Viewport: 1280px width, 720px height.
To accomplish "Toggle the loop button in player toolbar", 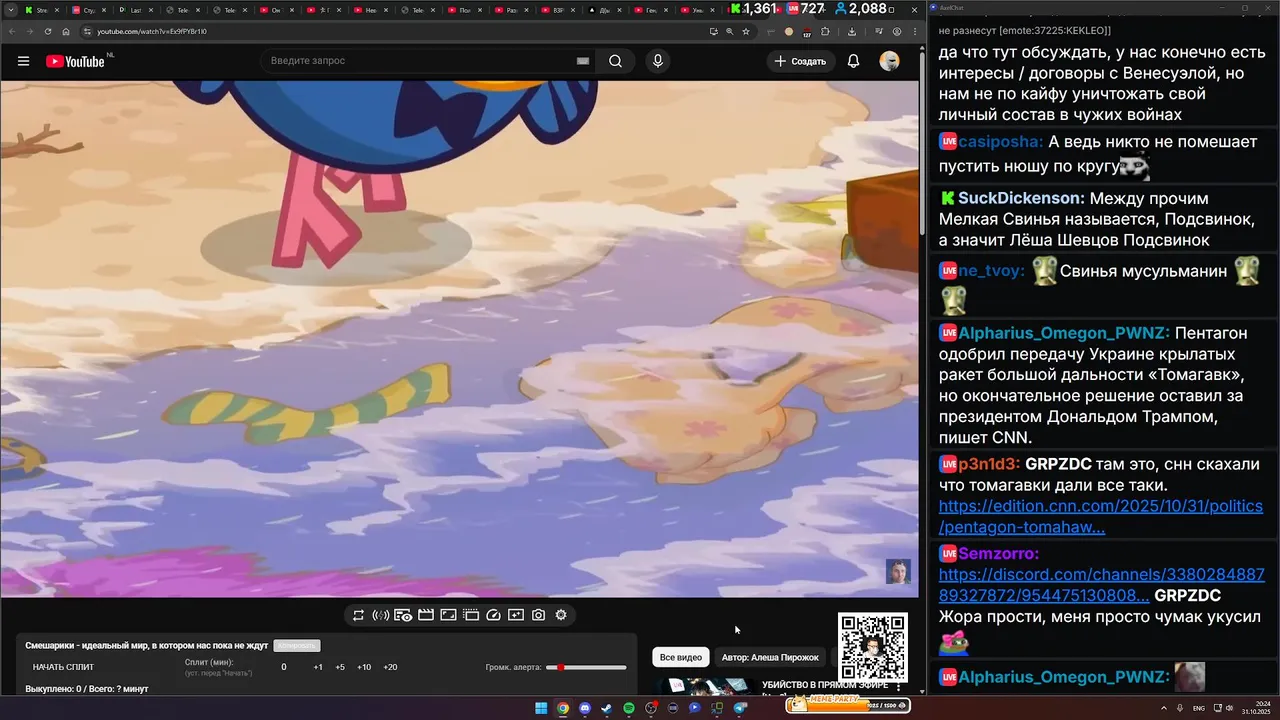I will click(358, 615).
